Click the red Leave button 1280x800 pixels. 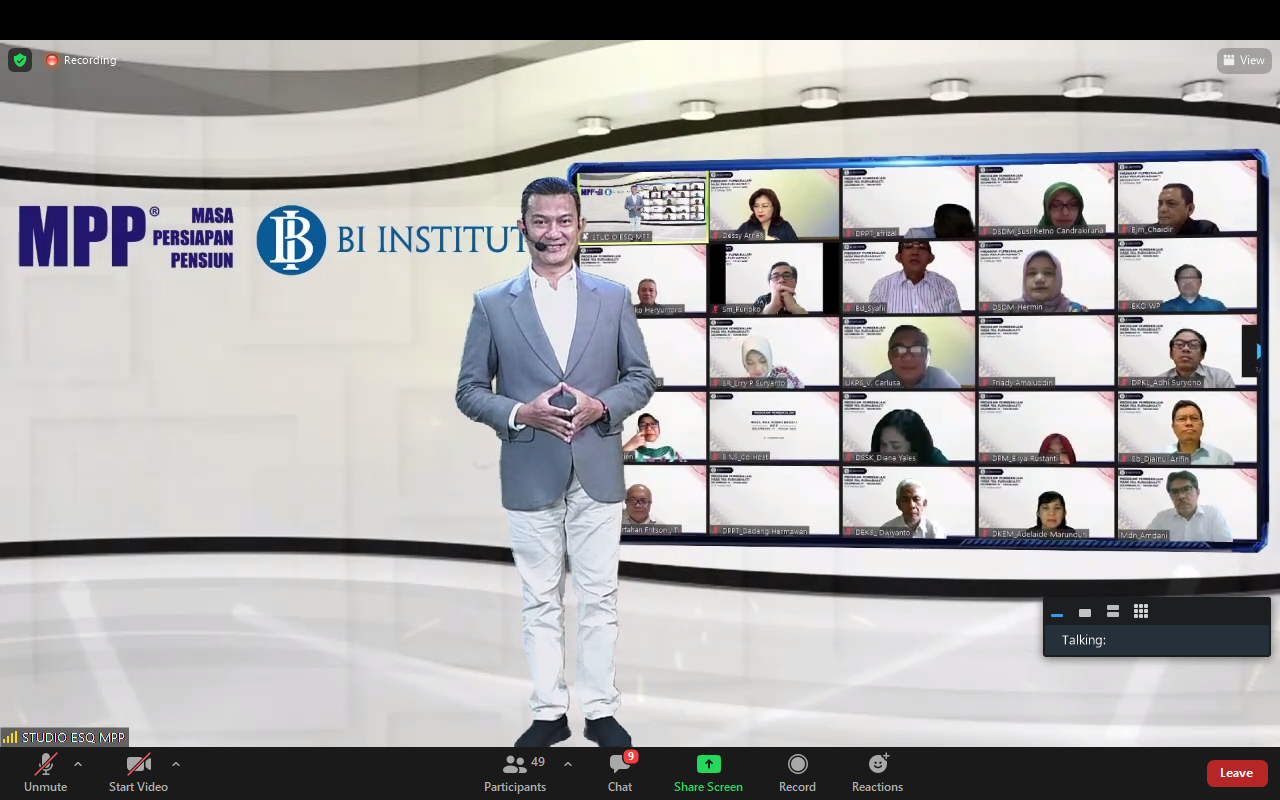(1236, 773)
